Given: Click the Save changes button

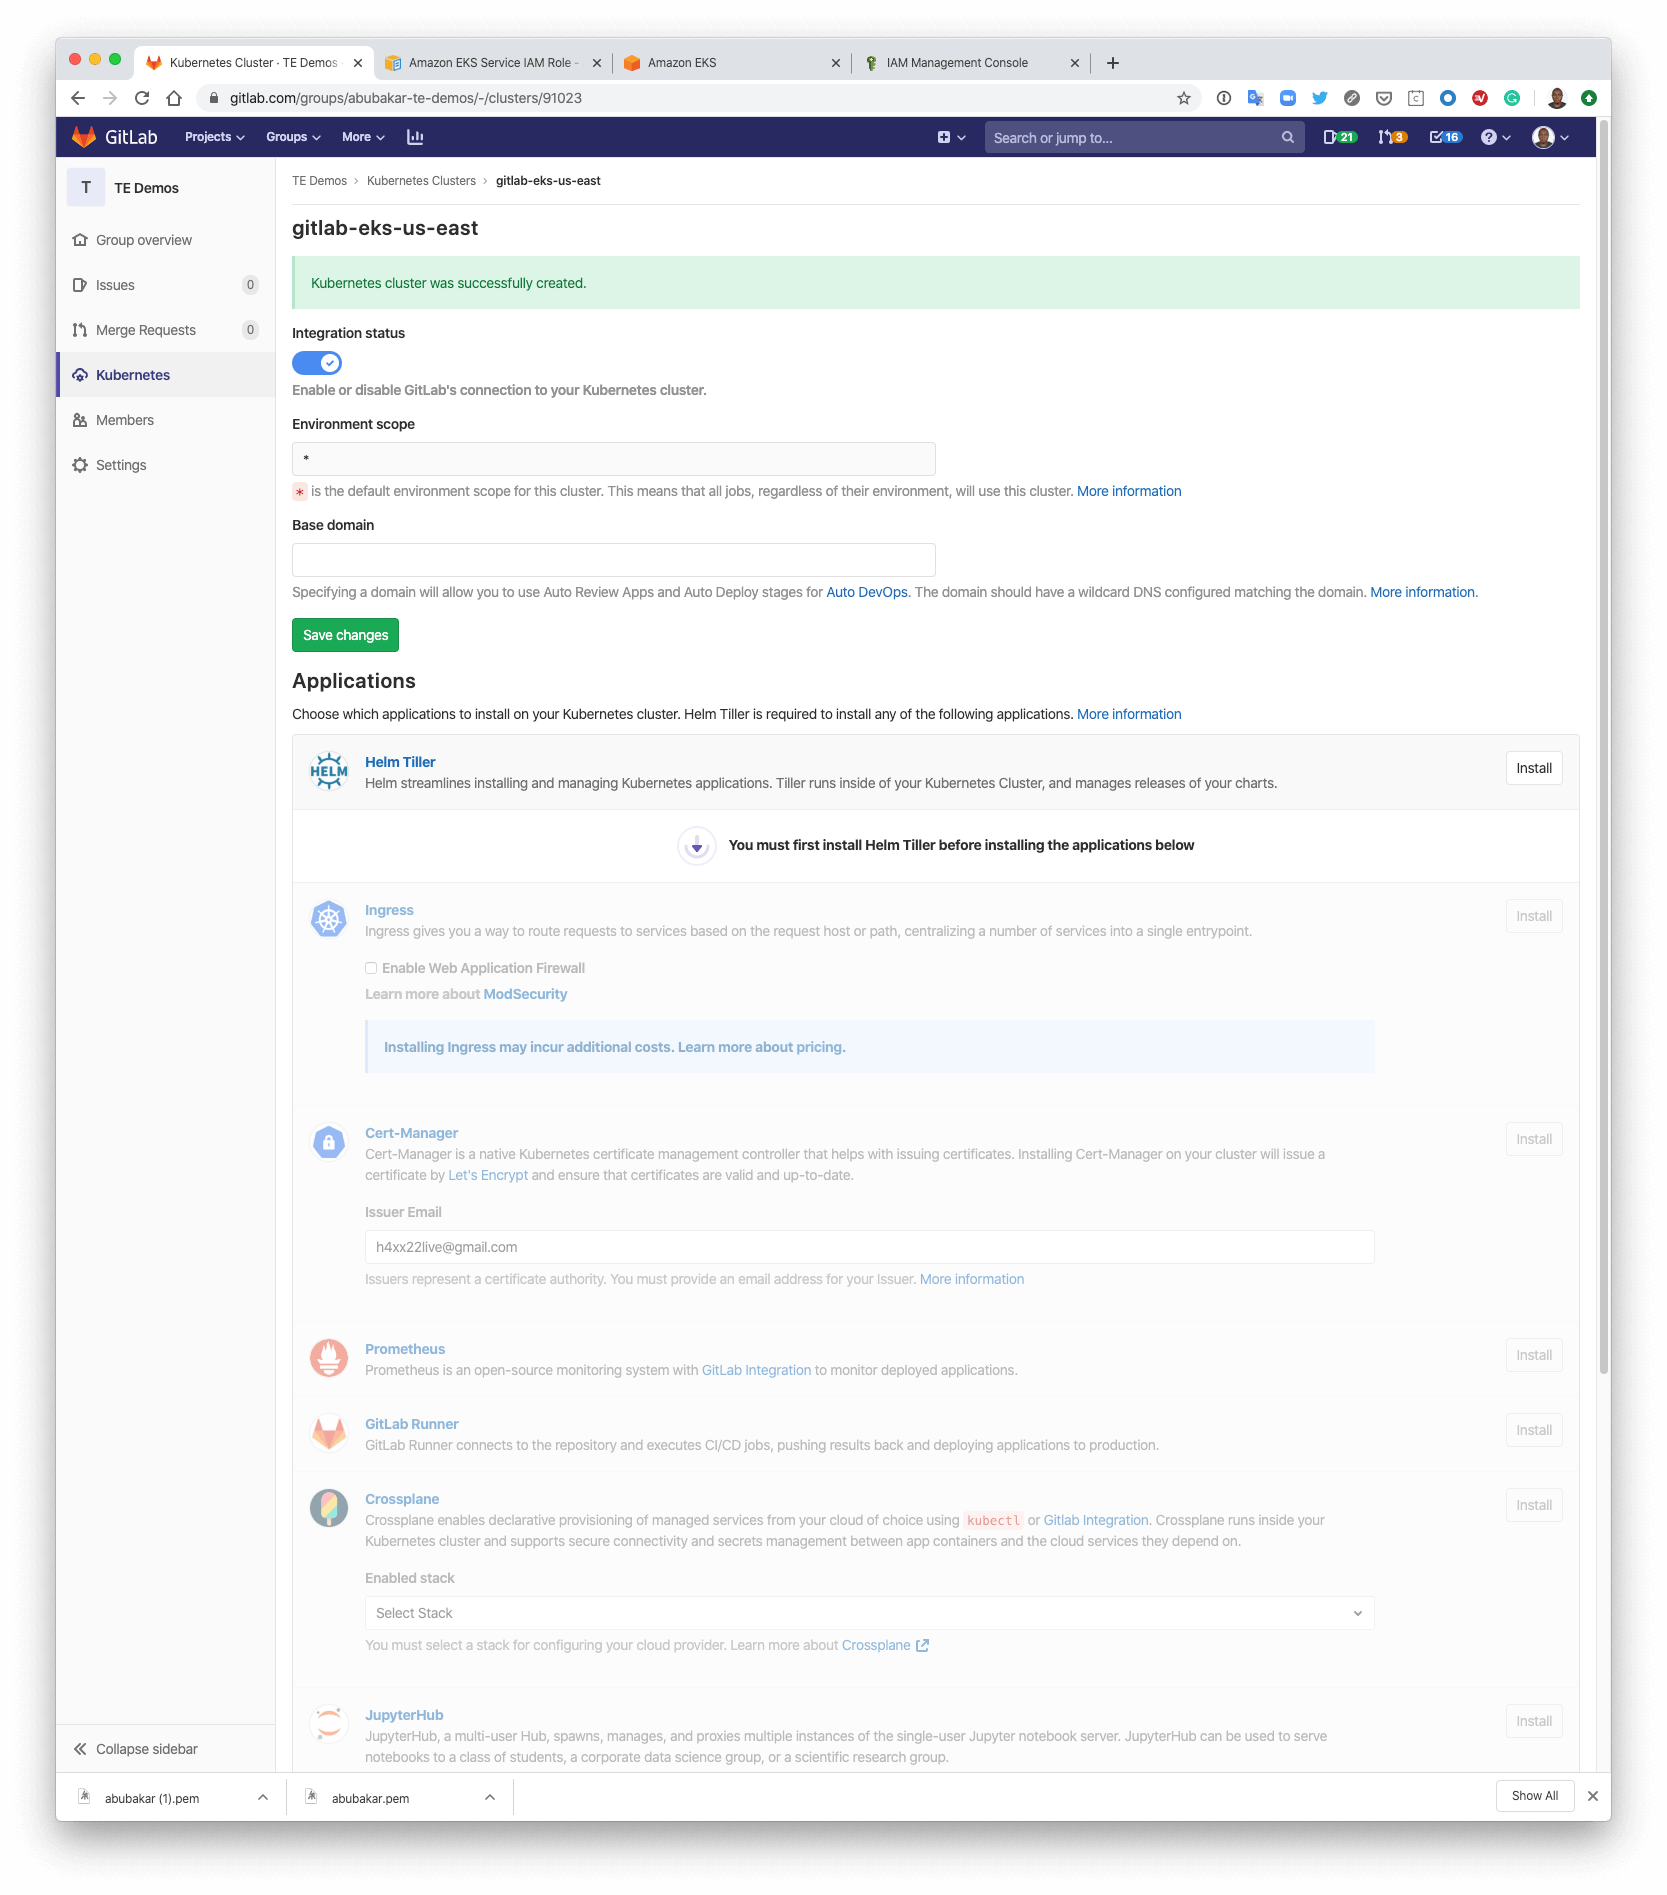Looking at the screenshot, I should click(345, 635).
